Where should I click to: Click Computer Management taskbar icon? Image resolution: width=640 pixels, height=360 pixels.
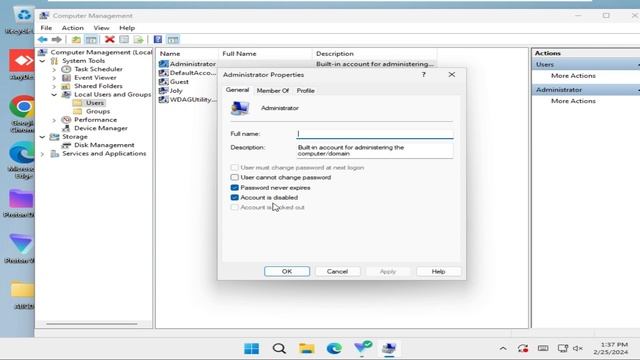coord(389,349)
